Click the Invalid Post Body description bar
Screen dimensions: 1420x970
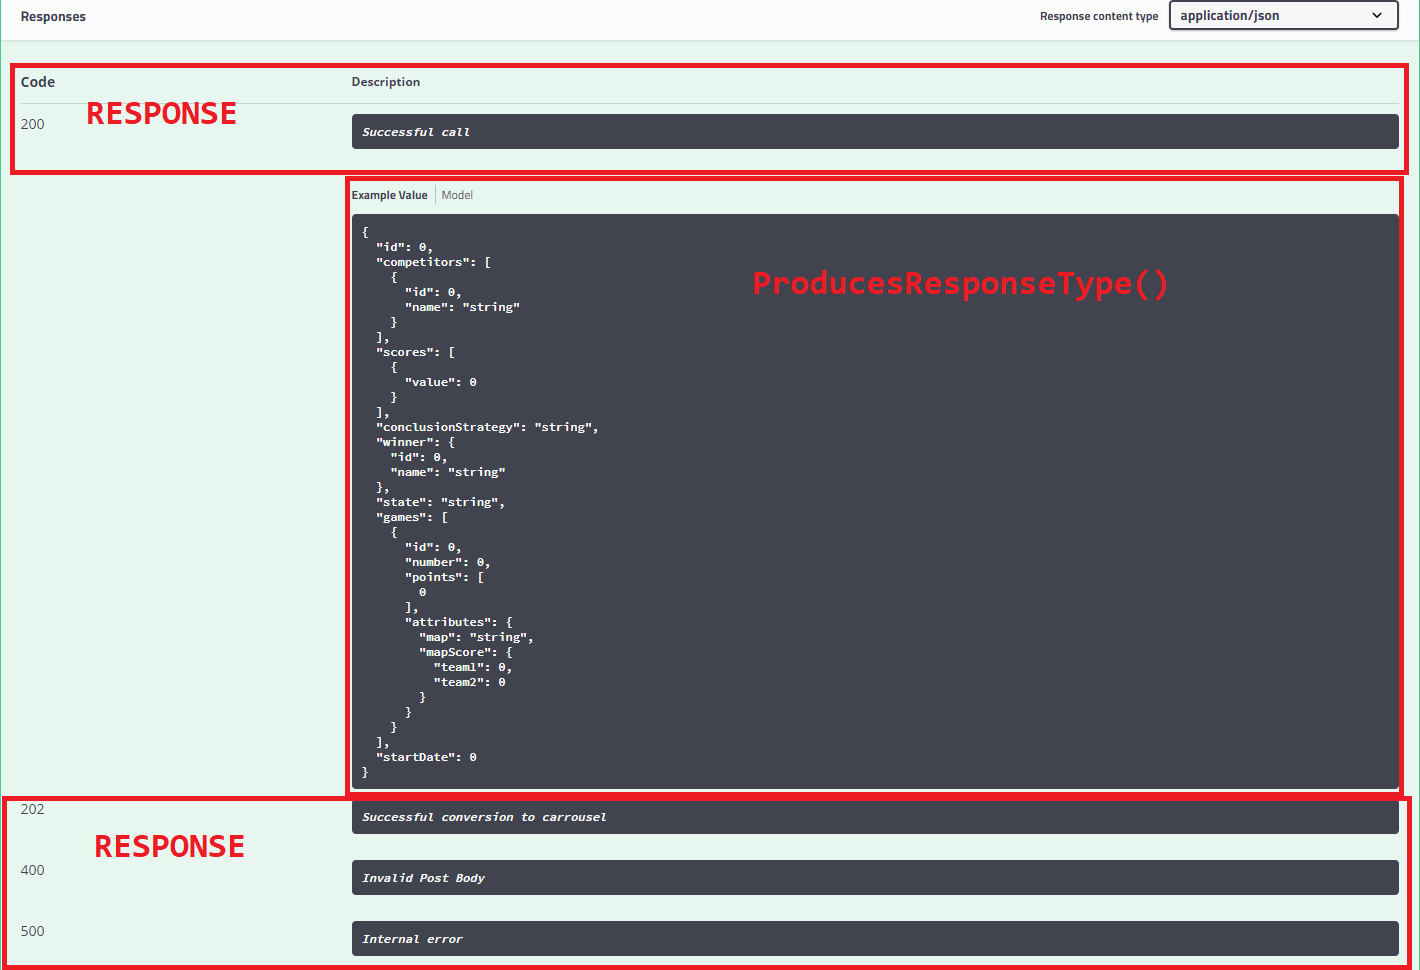[x=875, y=877]
